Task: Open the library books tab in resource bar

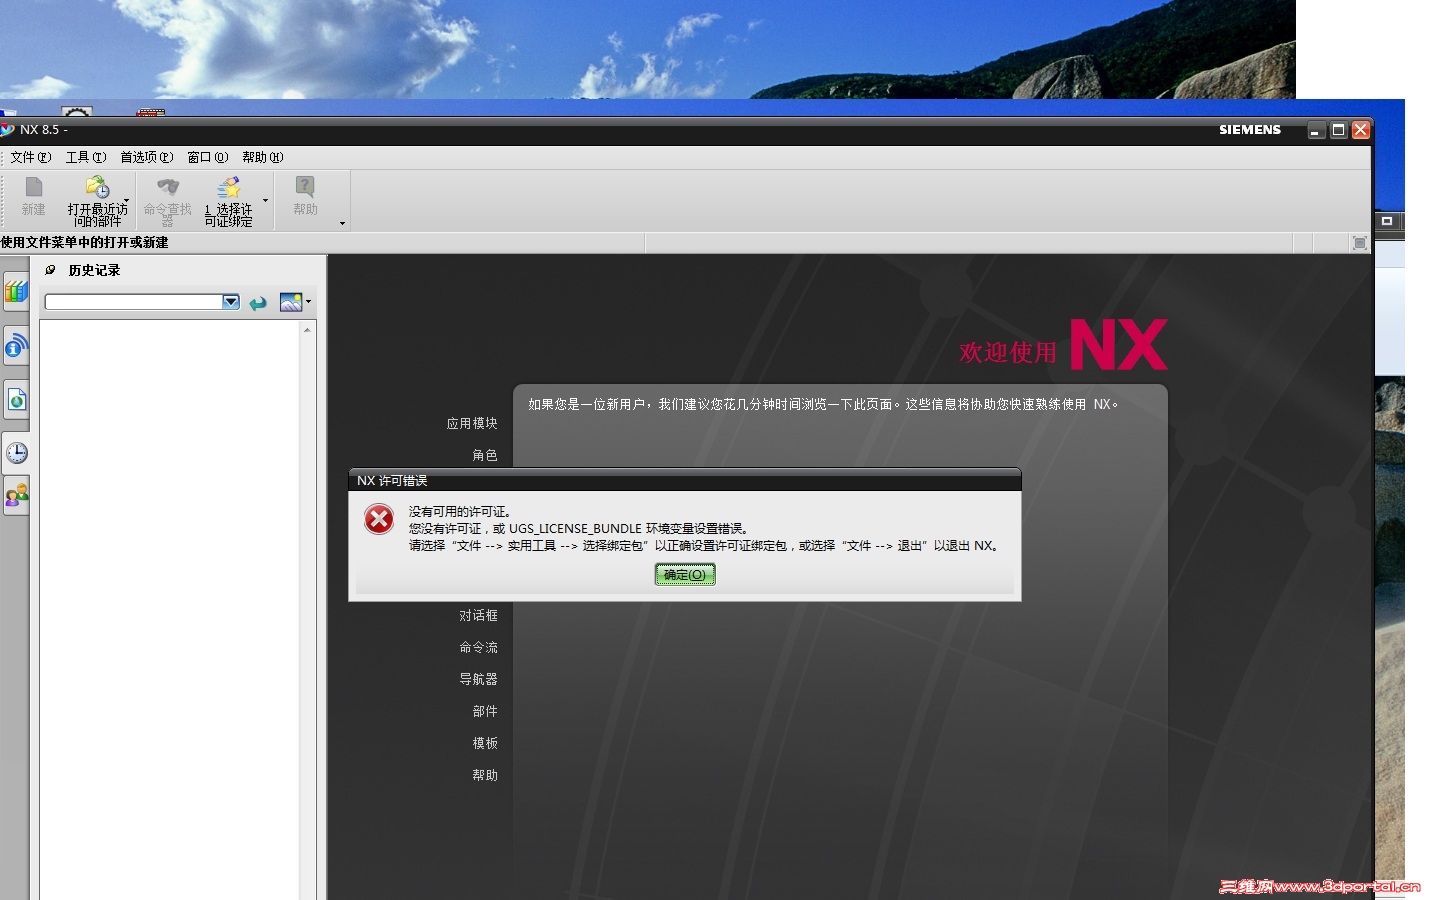Action: pyautogui.click(x=16, y=292)
